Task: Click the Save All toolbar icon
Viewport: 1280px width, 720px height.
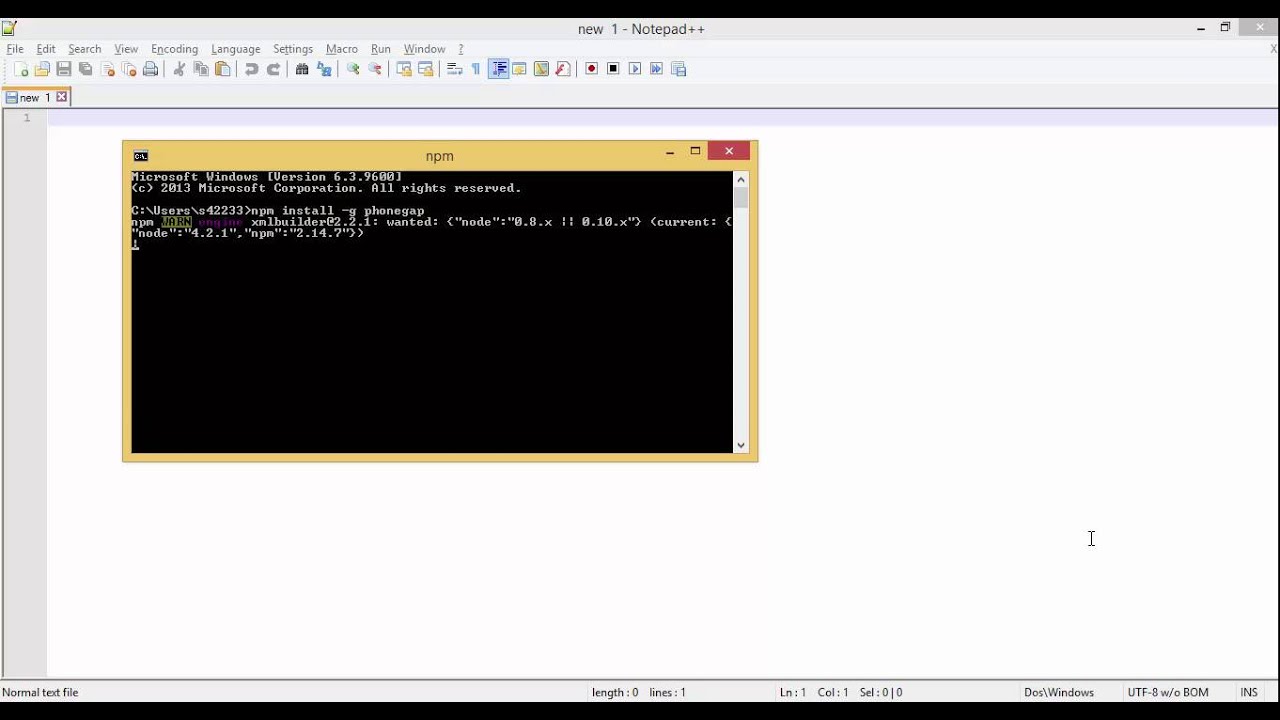Action: [86, 69]
